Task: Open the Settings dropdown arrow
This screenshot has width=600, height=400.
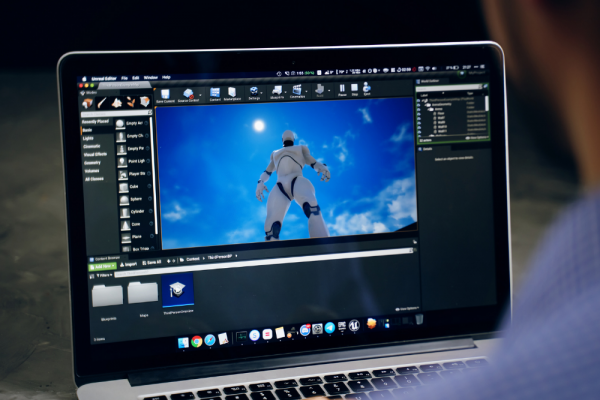Action: (x=262, y=93)
